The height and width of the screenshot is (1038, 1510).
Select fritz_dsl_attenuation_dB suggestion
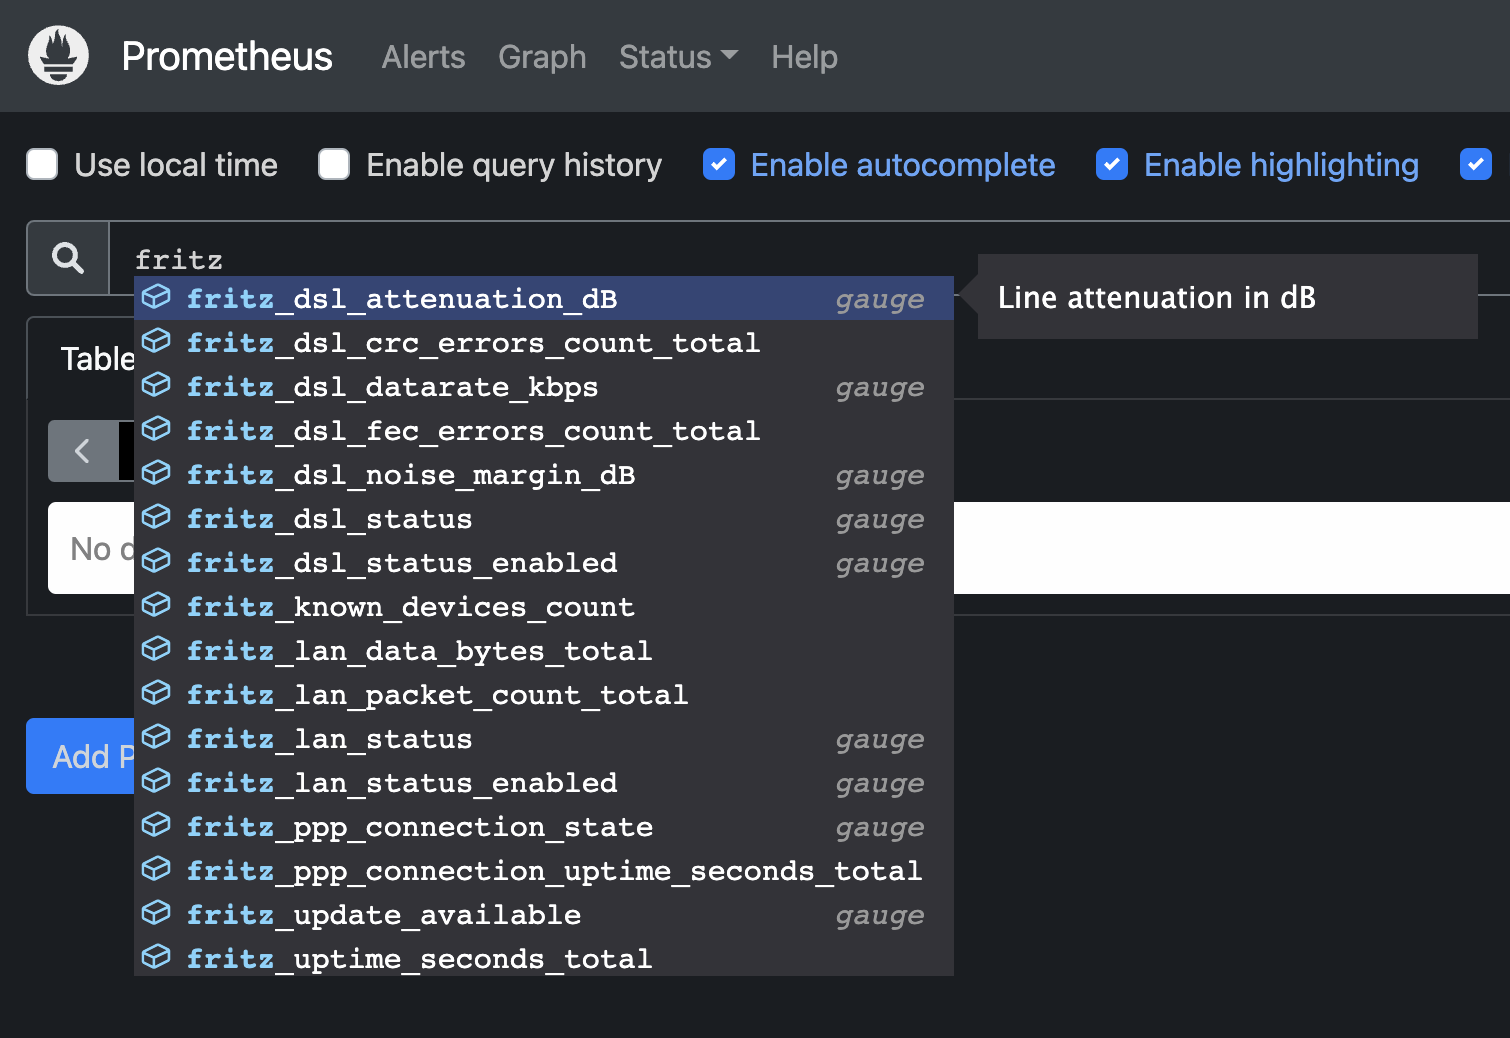tap(544, 298)
